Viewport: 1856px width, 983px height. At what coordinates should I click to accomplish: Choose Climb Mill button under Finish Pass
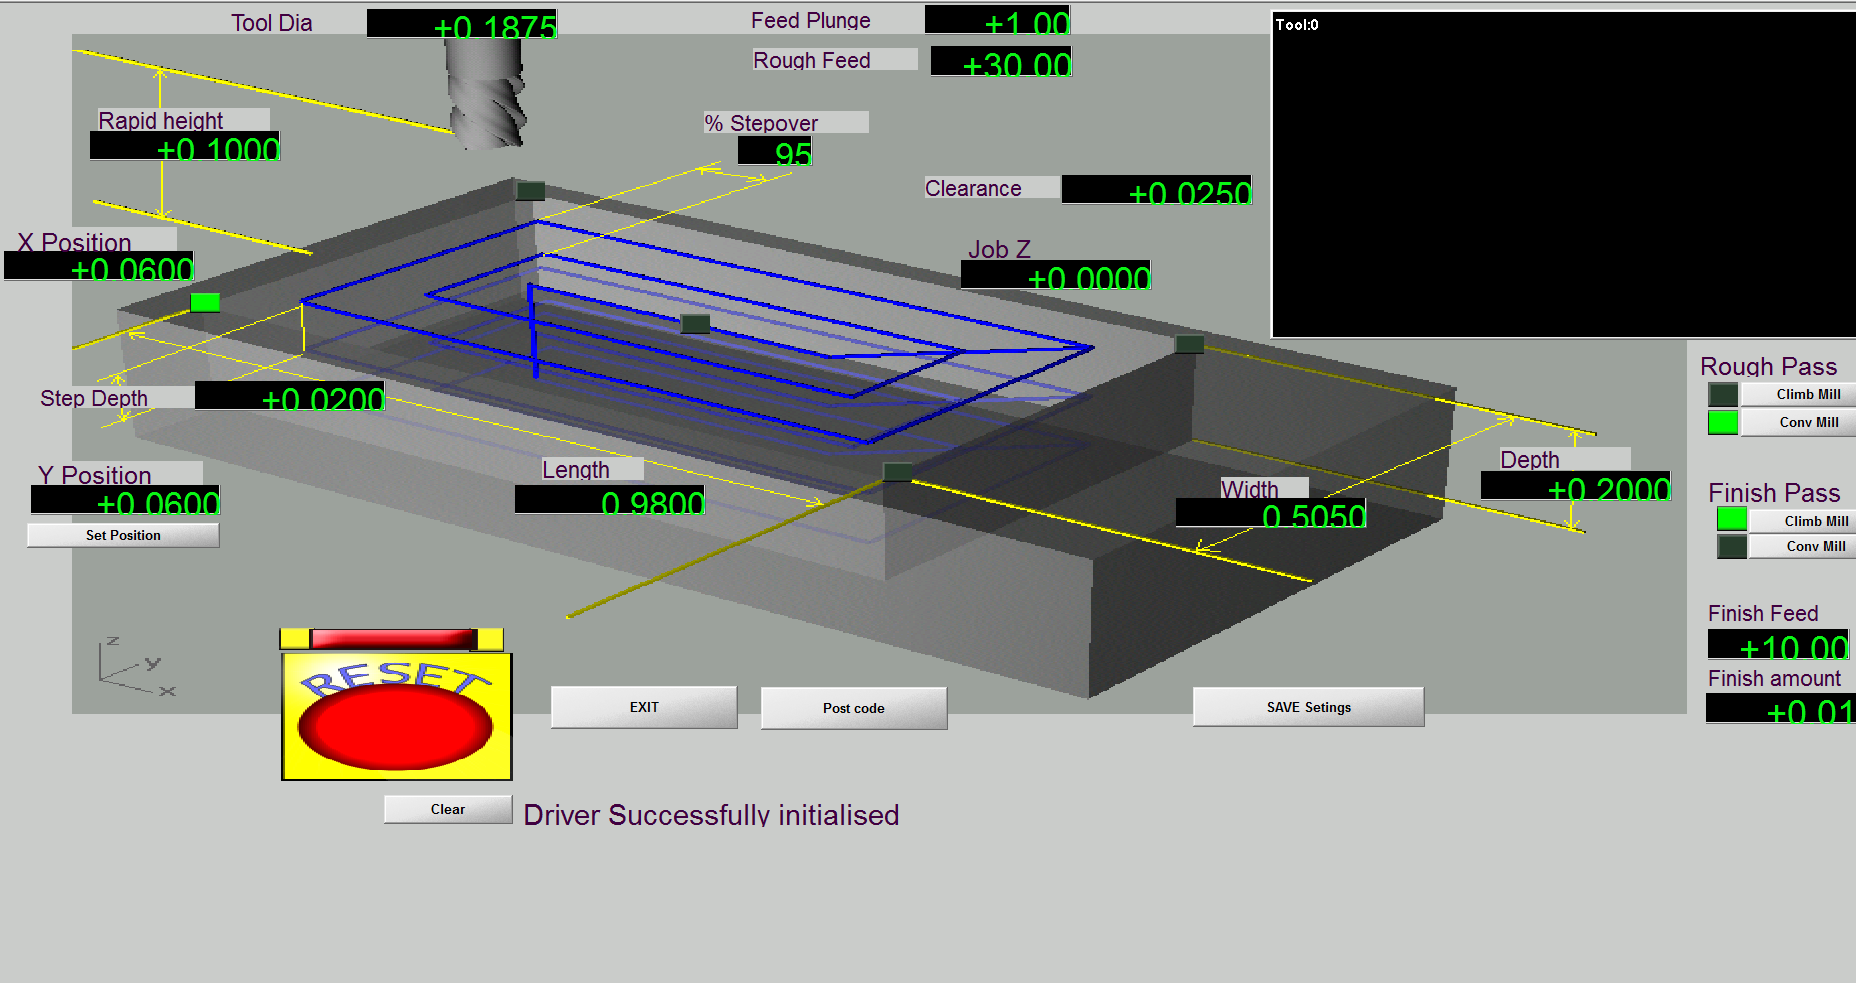[x=1803, y=521]
